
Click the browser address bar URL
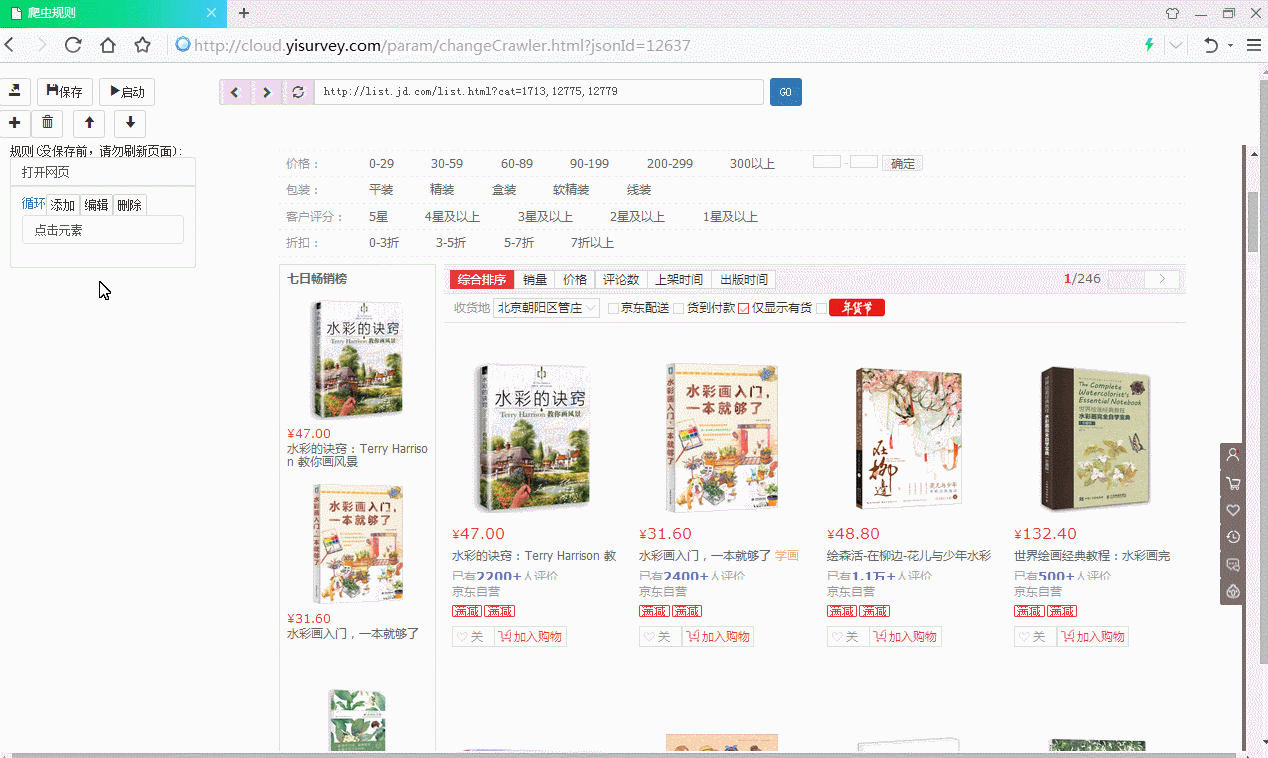click(442, 45)
